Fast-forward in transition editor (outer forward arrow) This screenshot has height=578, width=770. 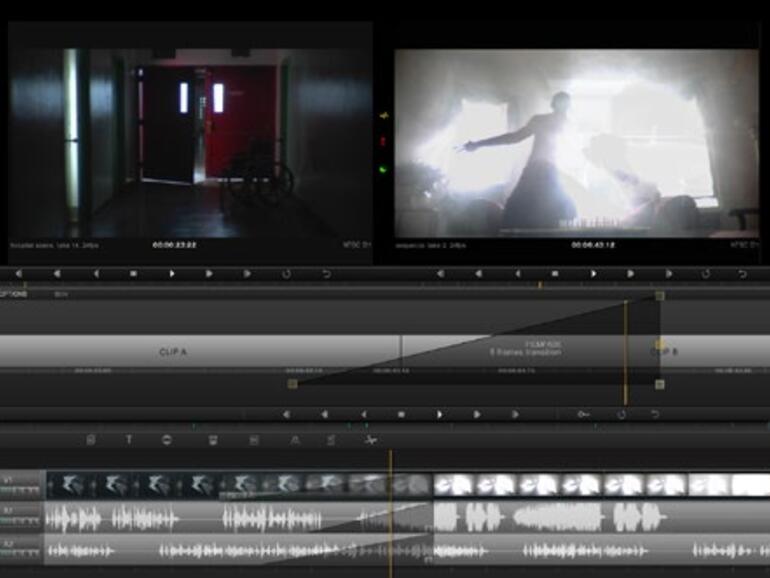[x=515, y=414]
